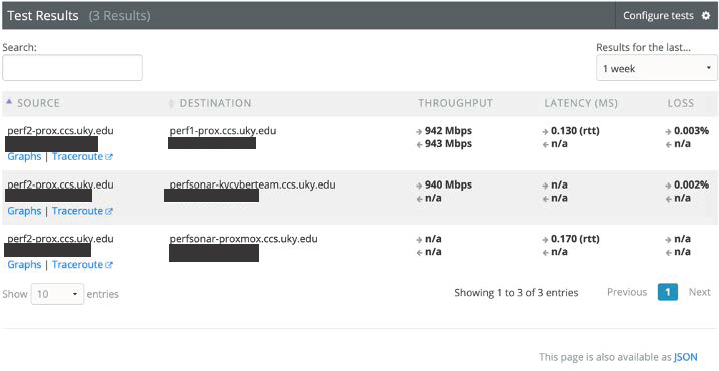Screen dimensions: 719x371
Task: Click the JSON link at page bottom
Action: (x=686, y=357)
